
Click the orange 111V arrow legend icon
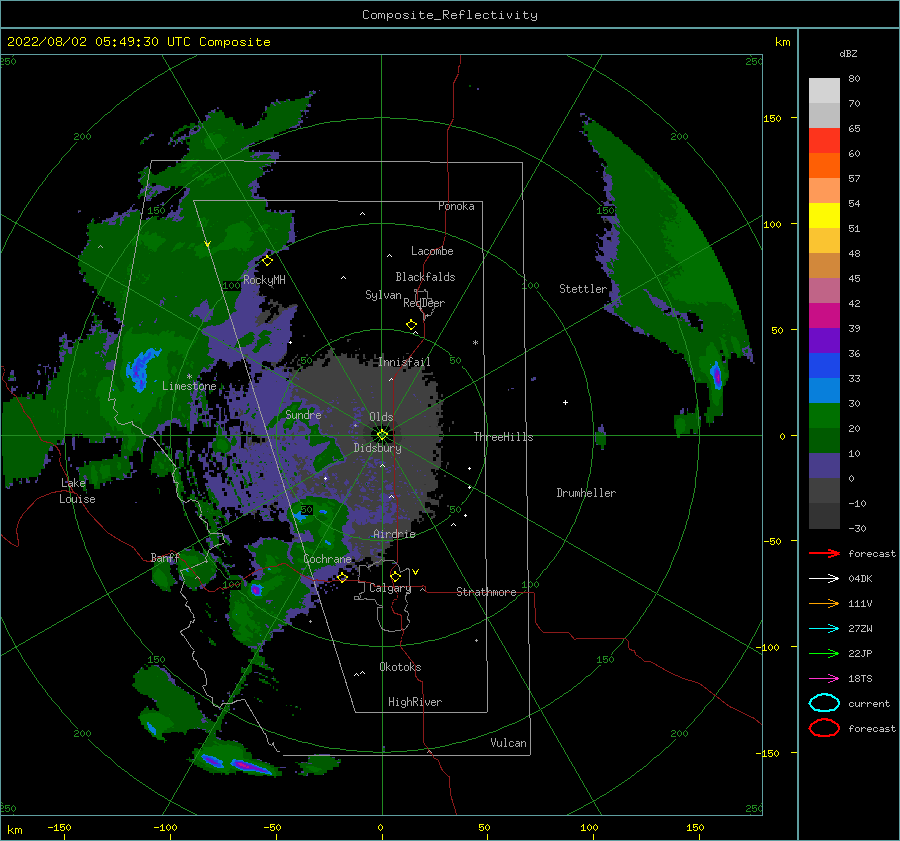pyautogui.click(x=824, y=603)
